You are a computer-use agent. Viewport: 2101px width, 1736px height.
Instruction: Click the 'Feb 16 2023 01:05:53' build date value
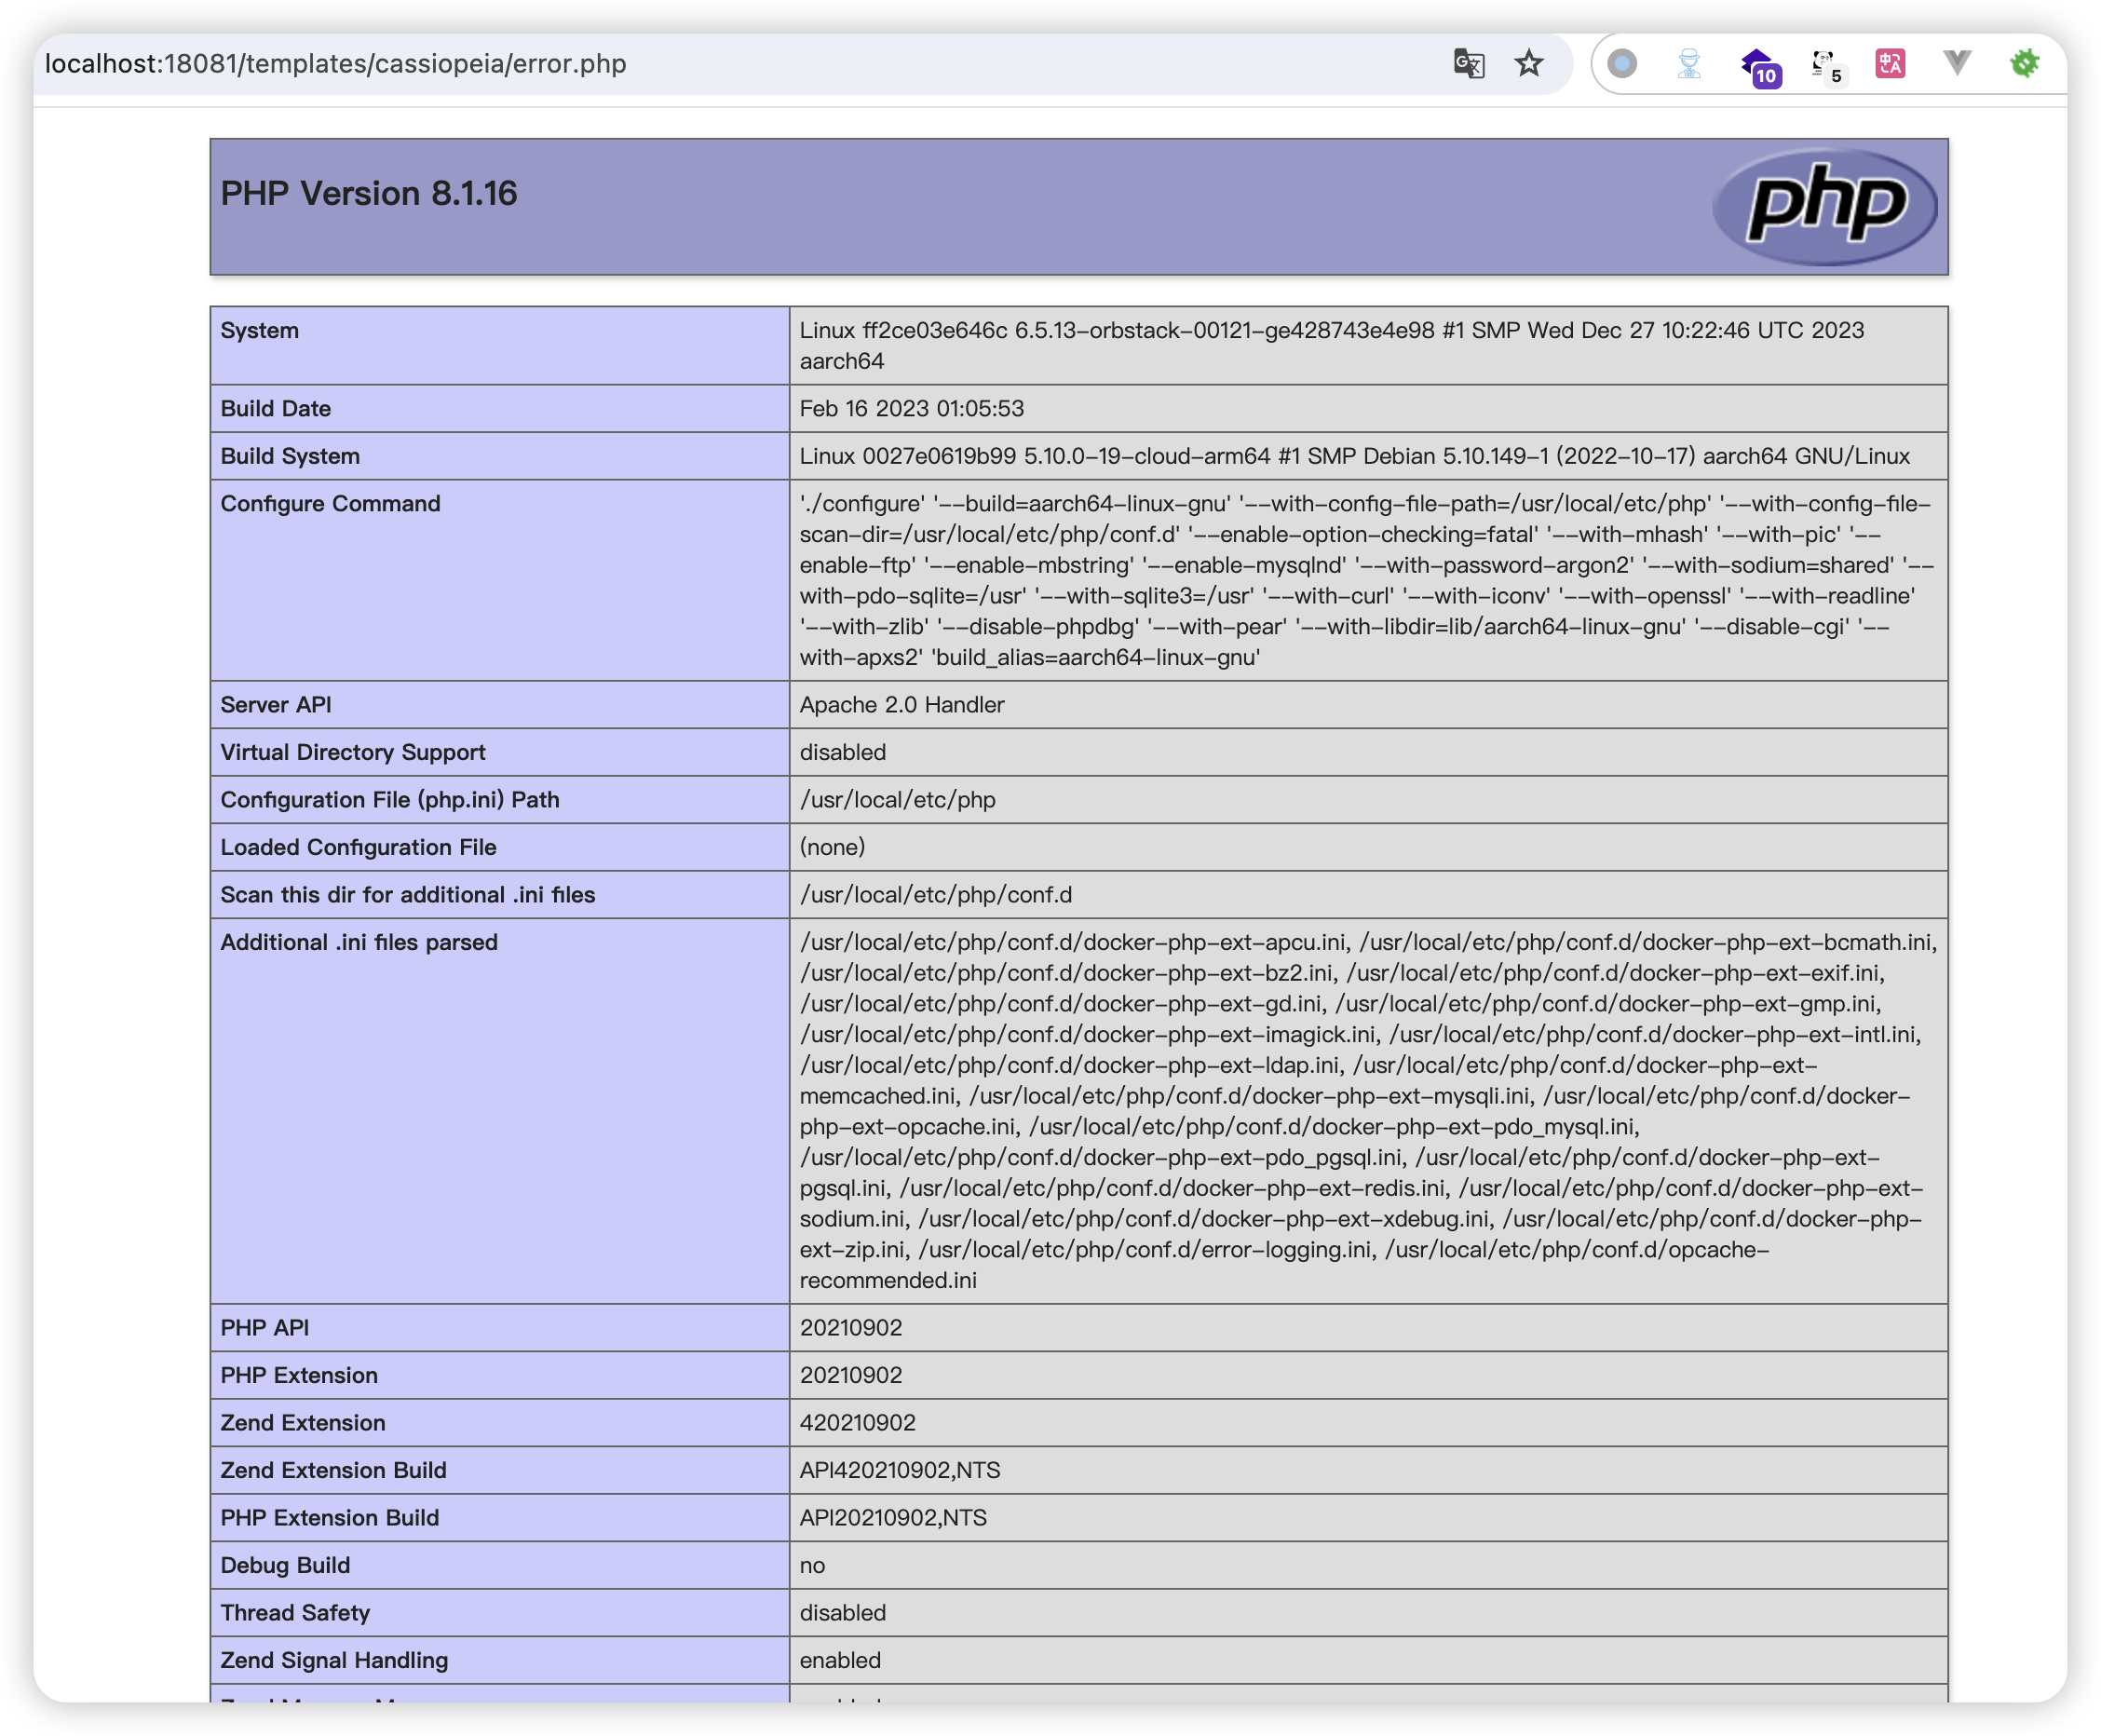[911, 408]
